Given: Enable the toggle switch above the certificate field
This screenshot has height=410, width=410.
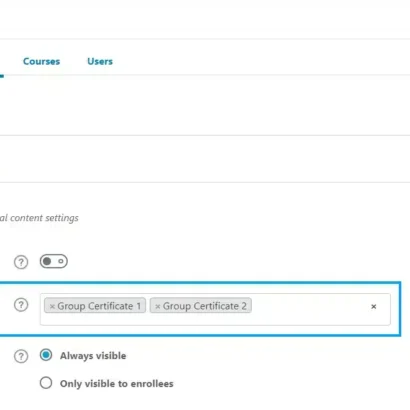Looking at the screenshot, I should [x=54, y=261].
